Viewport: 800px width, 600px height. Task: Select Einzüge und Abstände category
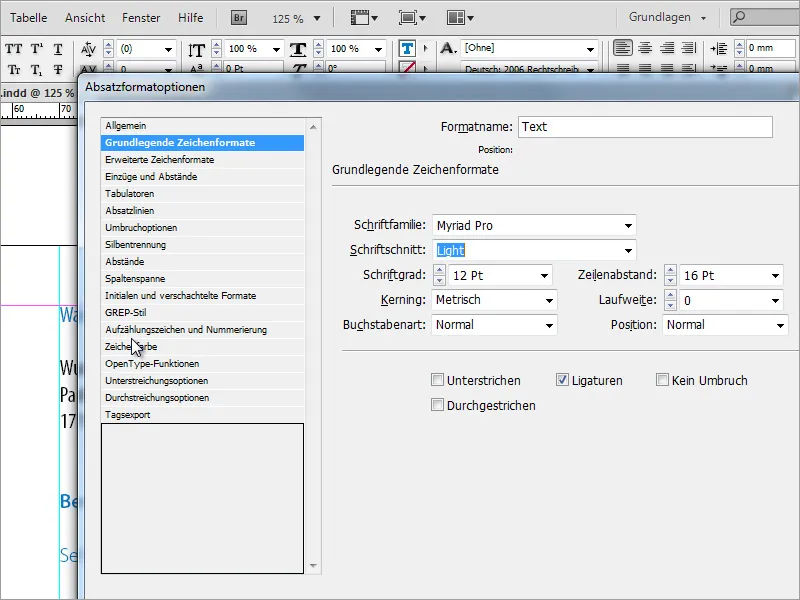[203, 177]
